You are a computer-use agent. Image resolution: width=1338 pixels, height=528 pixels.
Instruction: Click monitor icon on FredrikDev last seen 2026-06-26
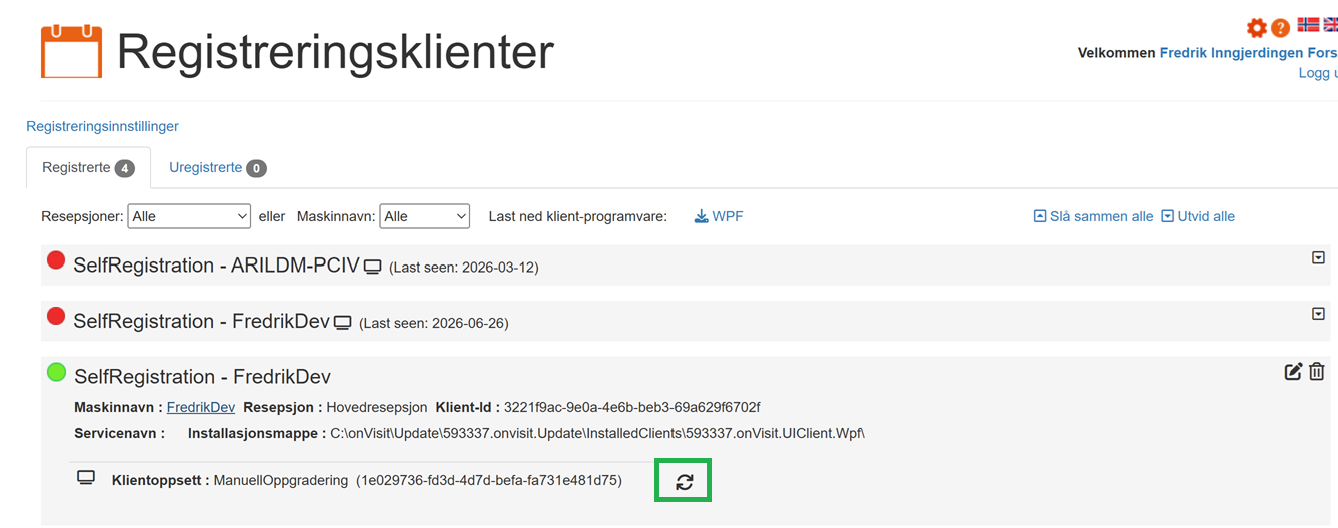coord(343,323)
